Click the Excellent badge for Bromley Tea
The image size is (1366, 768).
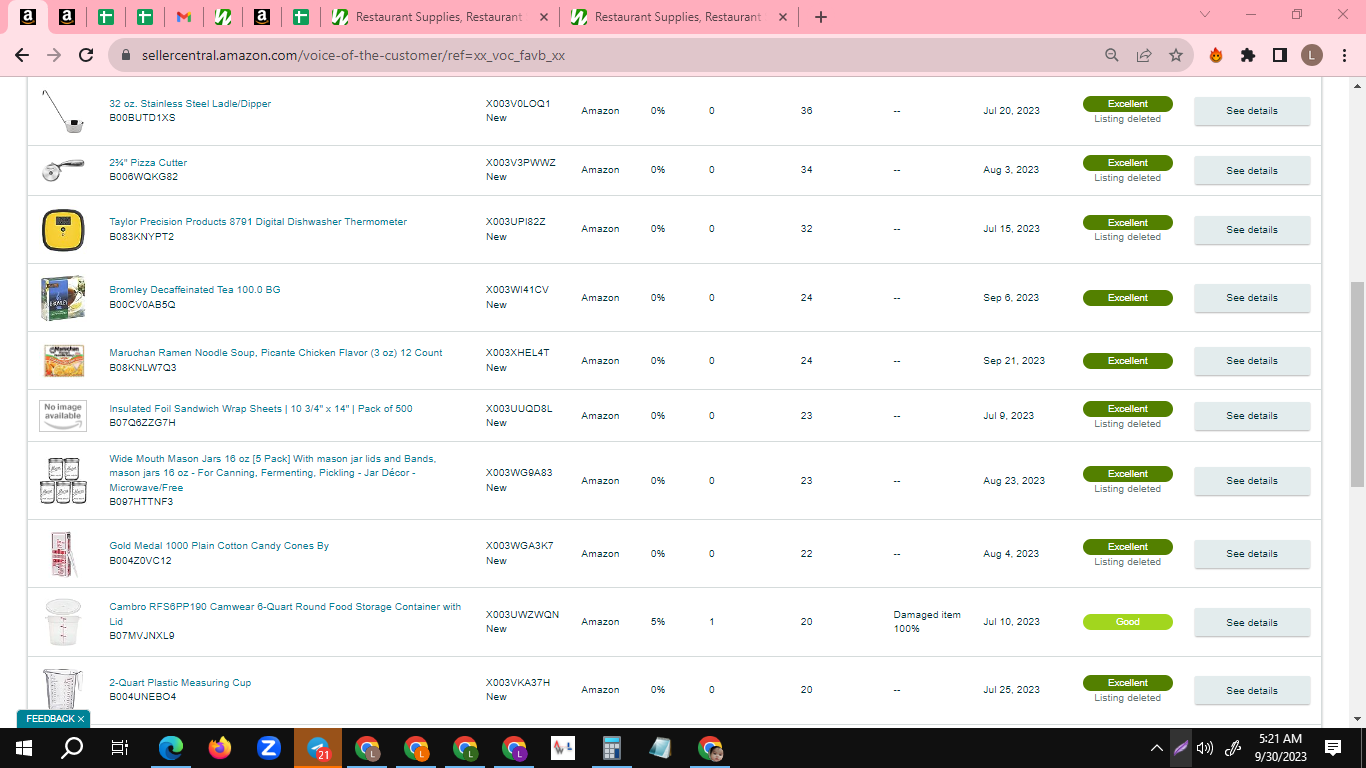[1128, 298]
